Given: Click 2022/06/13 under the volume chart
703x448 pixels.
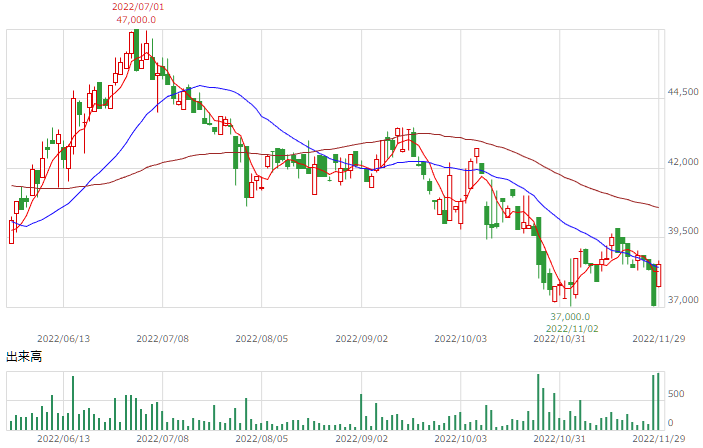Looking at the screenshot, I should [63, 439].
